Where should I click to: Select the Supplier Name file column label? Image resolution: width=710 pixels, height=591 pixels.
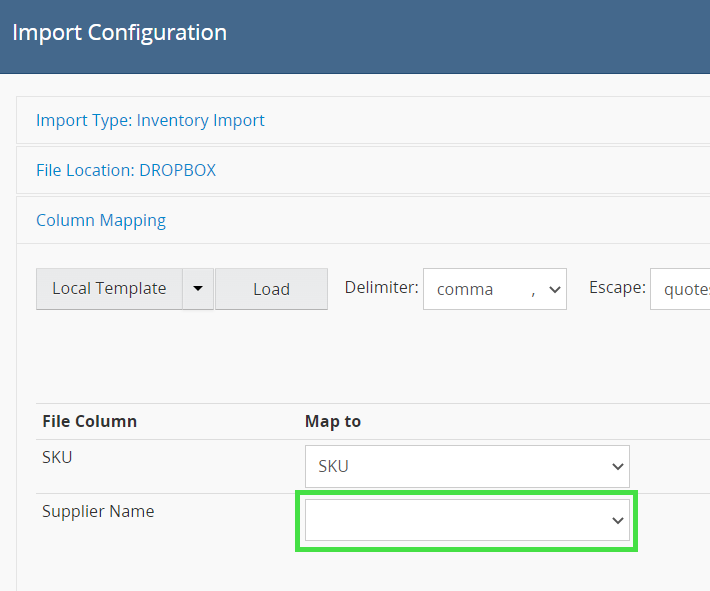98,511
